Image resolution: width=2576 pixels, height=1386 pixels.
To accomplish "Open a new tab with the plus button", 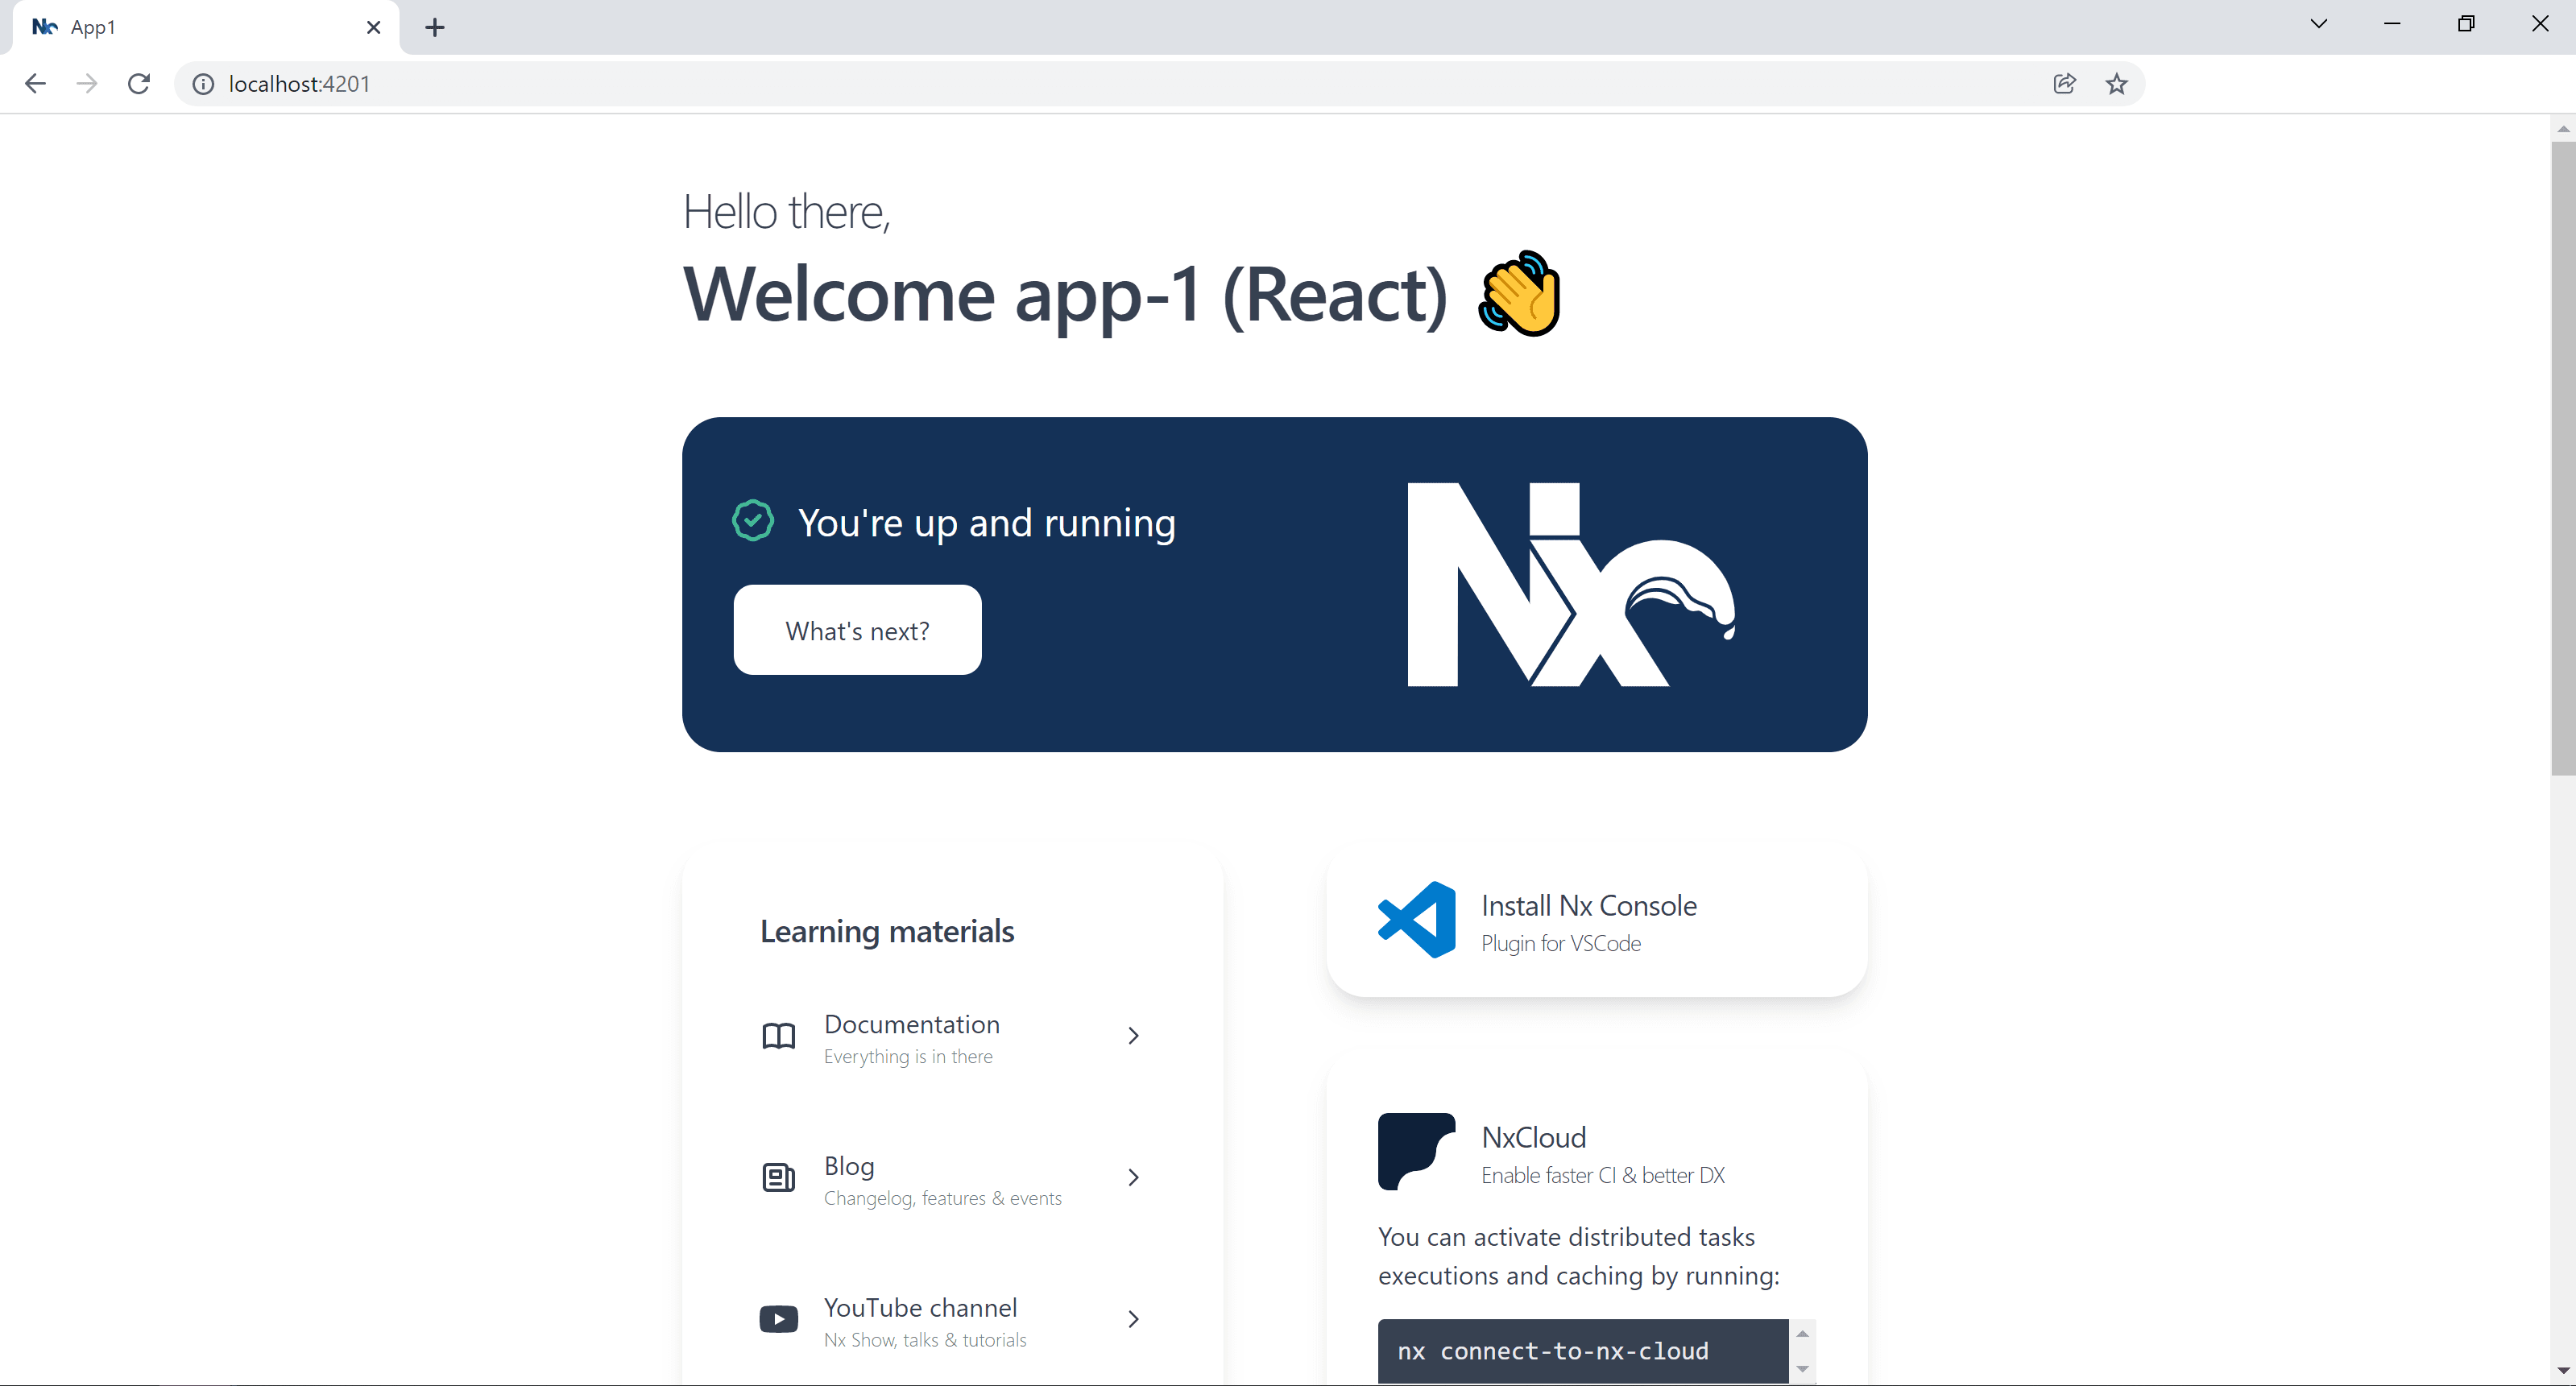I will (434, 27).
